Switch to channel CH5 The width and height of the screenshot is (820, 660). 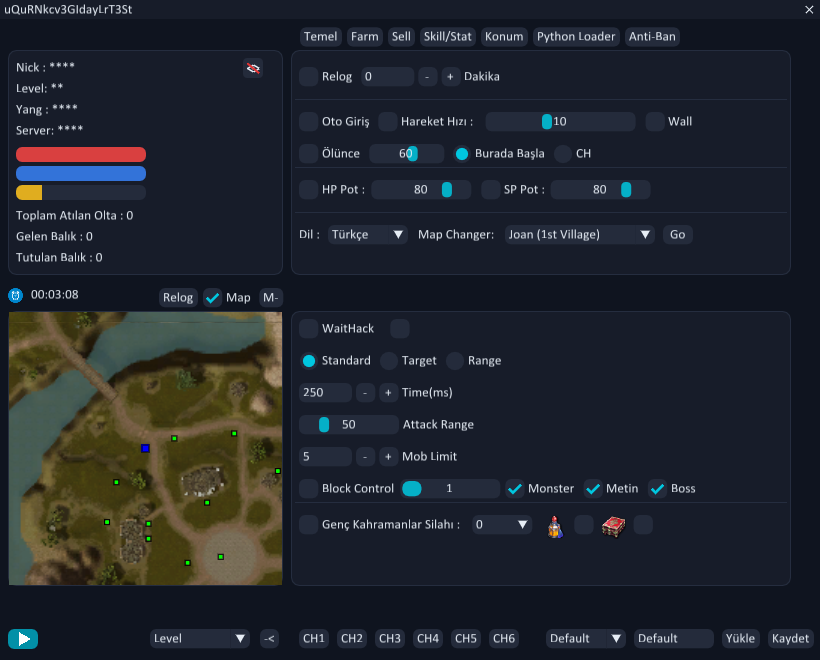tap(466, 639)
